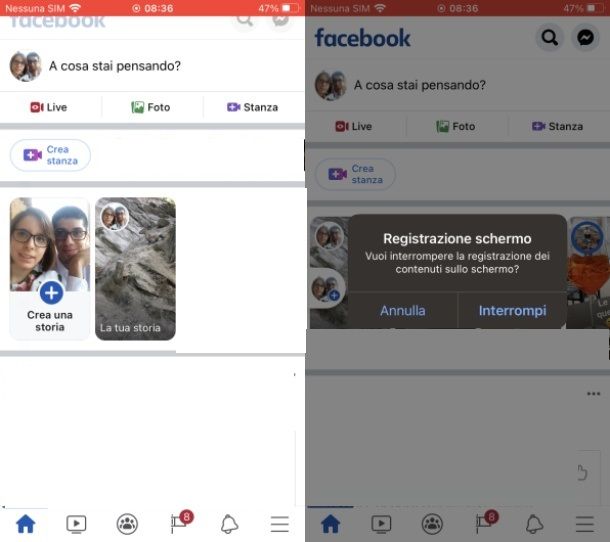610x542 pixels.
Task: Tap facebook logo in the right screen
Action: [x=362, y=38]
